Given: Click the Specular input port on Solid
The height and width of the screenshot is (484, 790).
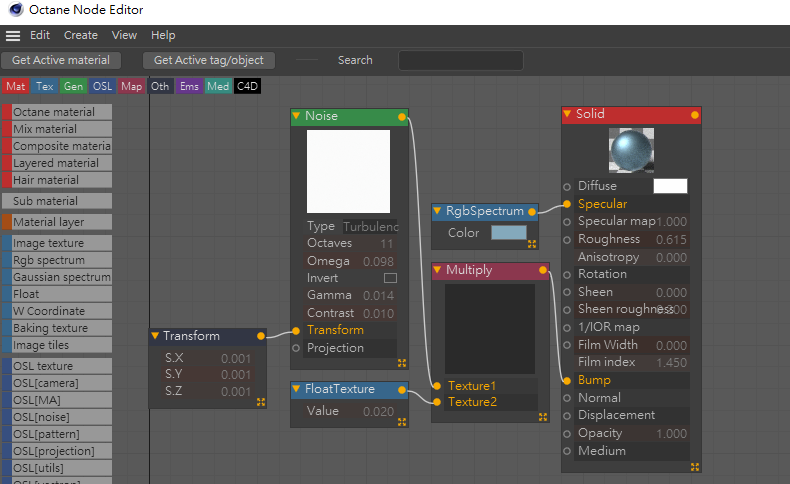Looking at the screenshot, I should 567,204.
